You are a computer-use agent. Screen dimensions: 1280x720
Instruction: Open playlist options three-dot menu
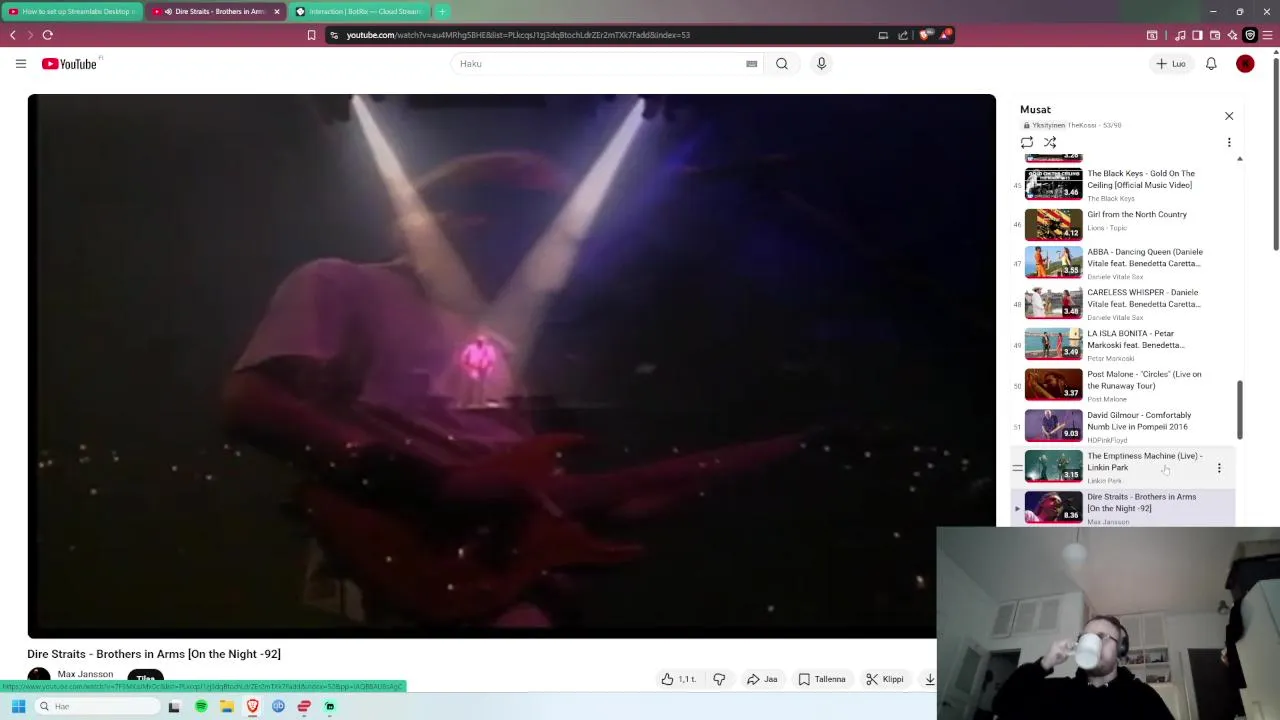pyautogui.click(x=1229, y=143)
